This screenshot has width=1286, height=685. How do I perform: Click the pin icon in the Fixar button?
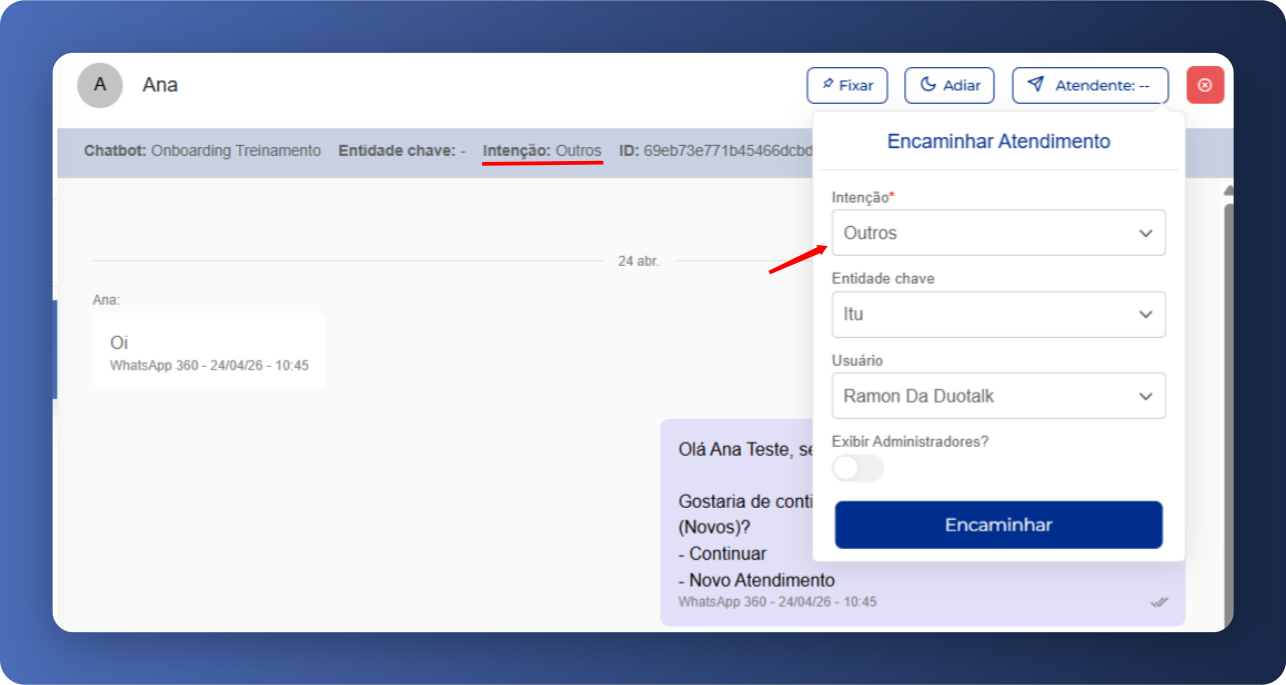click(828, 85)
